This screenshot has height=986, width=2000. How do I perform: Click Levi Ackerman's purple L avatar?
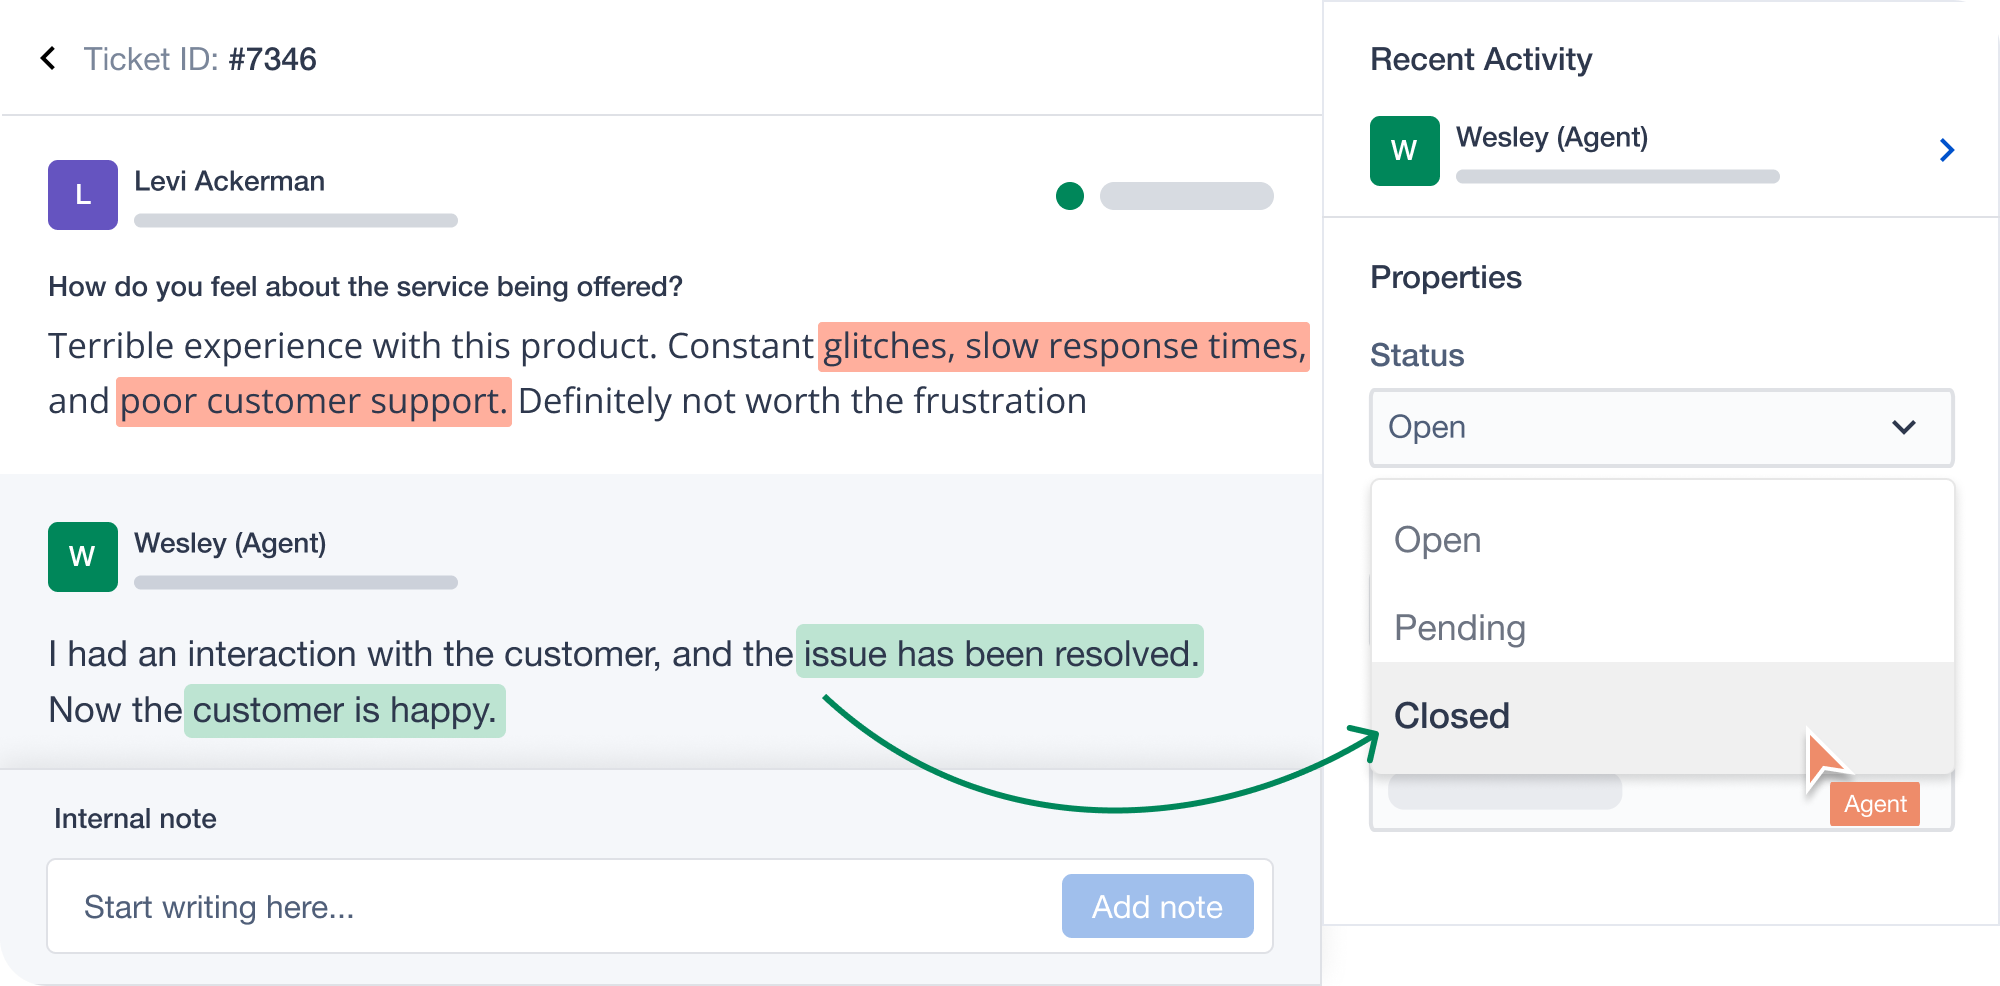(83, 195)
